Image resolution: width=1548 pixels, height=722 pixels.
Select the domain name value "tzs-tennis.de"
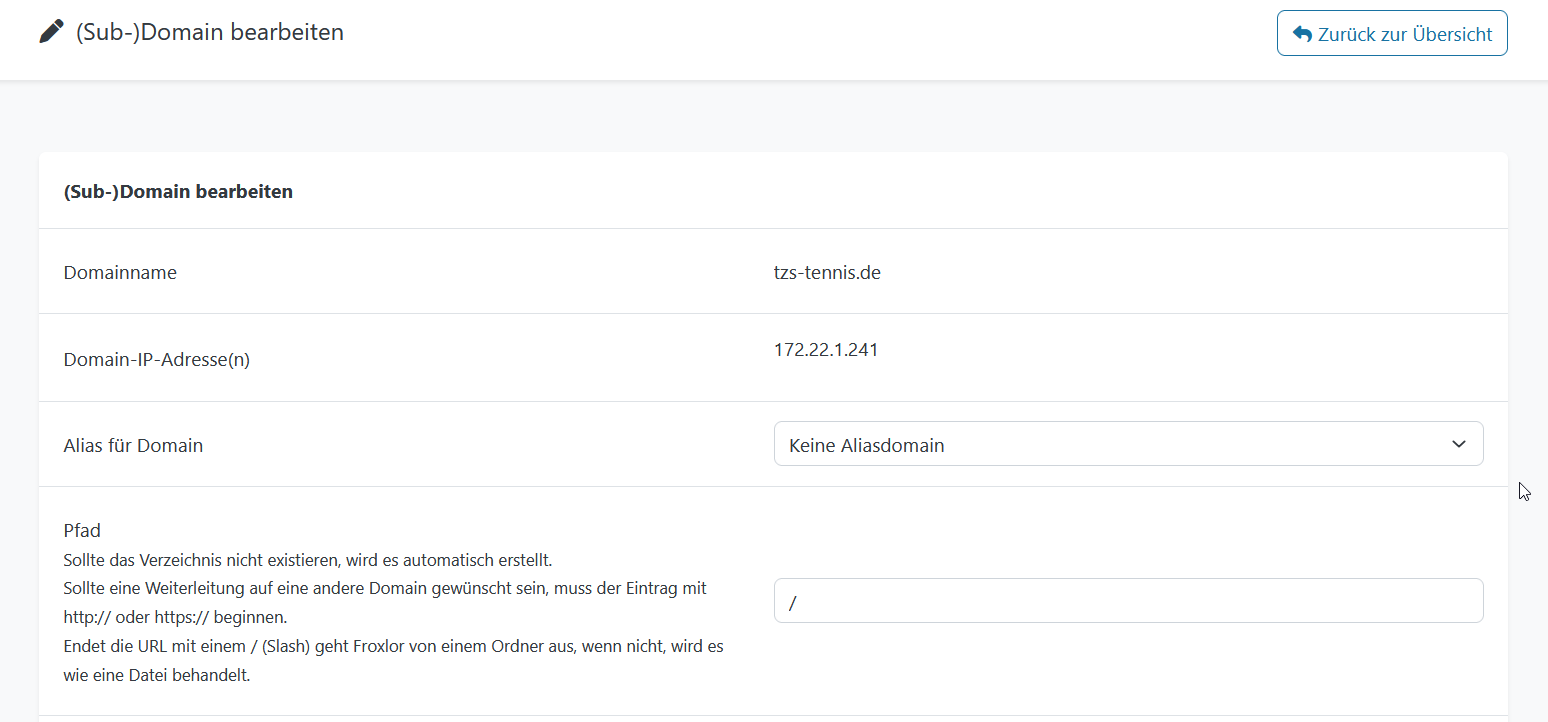click(827, 272)
